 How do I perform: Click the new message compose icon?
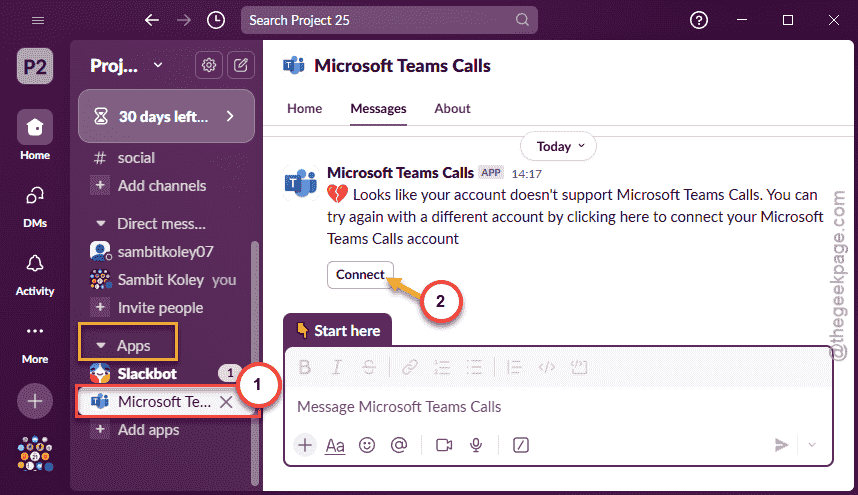click(x=241, y=66)
